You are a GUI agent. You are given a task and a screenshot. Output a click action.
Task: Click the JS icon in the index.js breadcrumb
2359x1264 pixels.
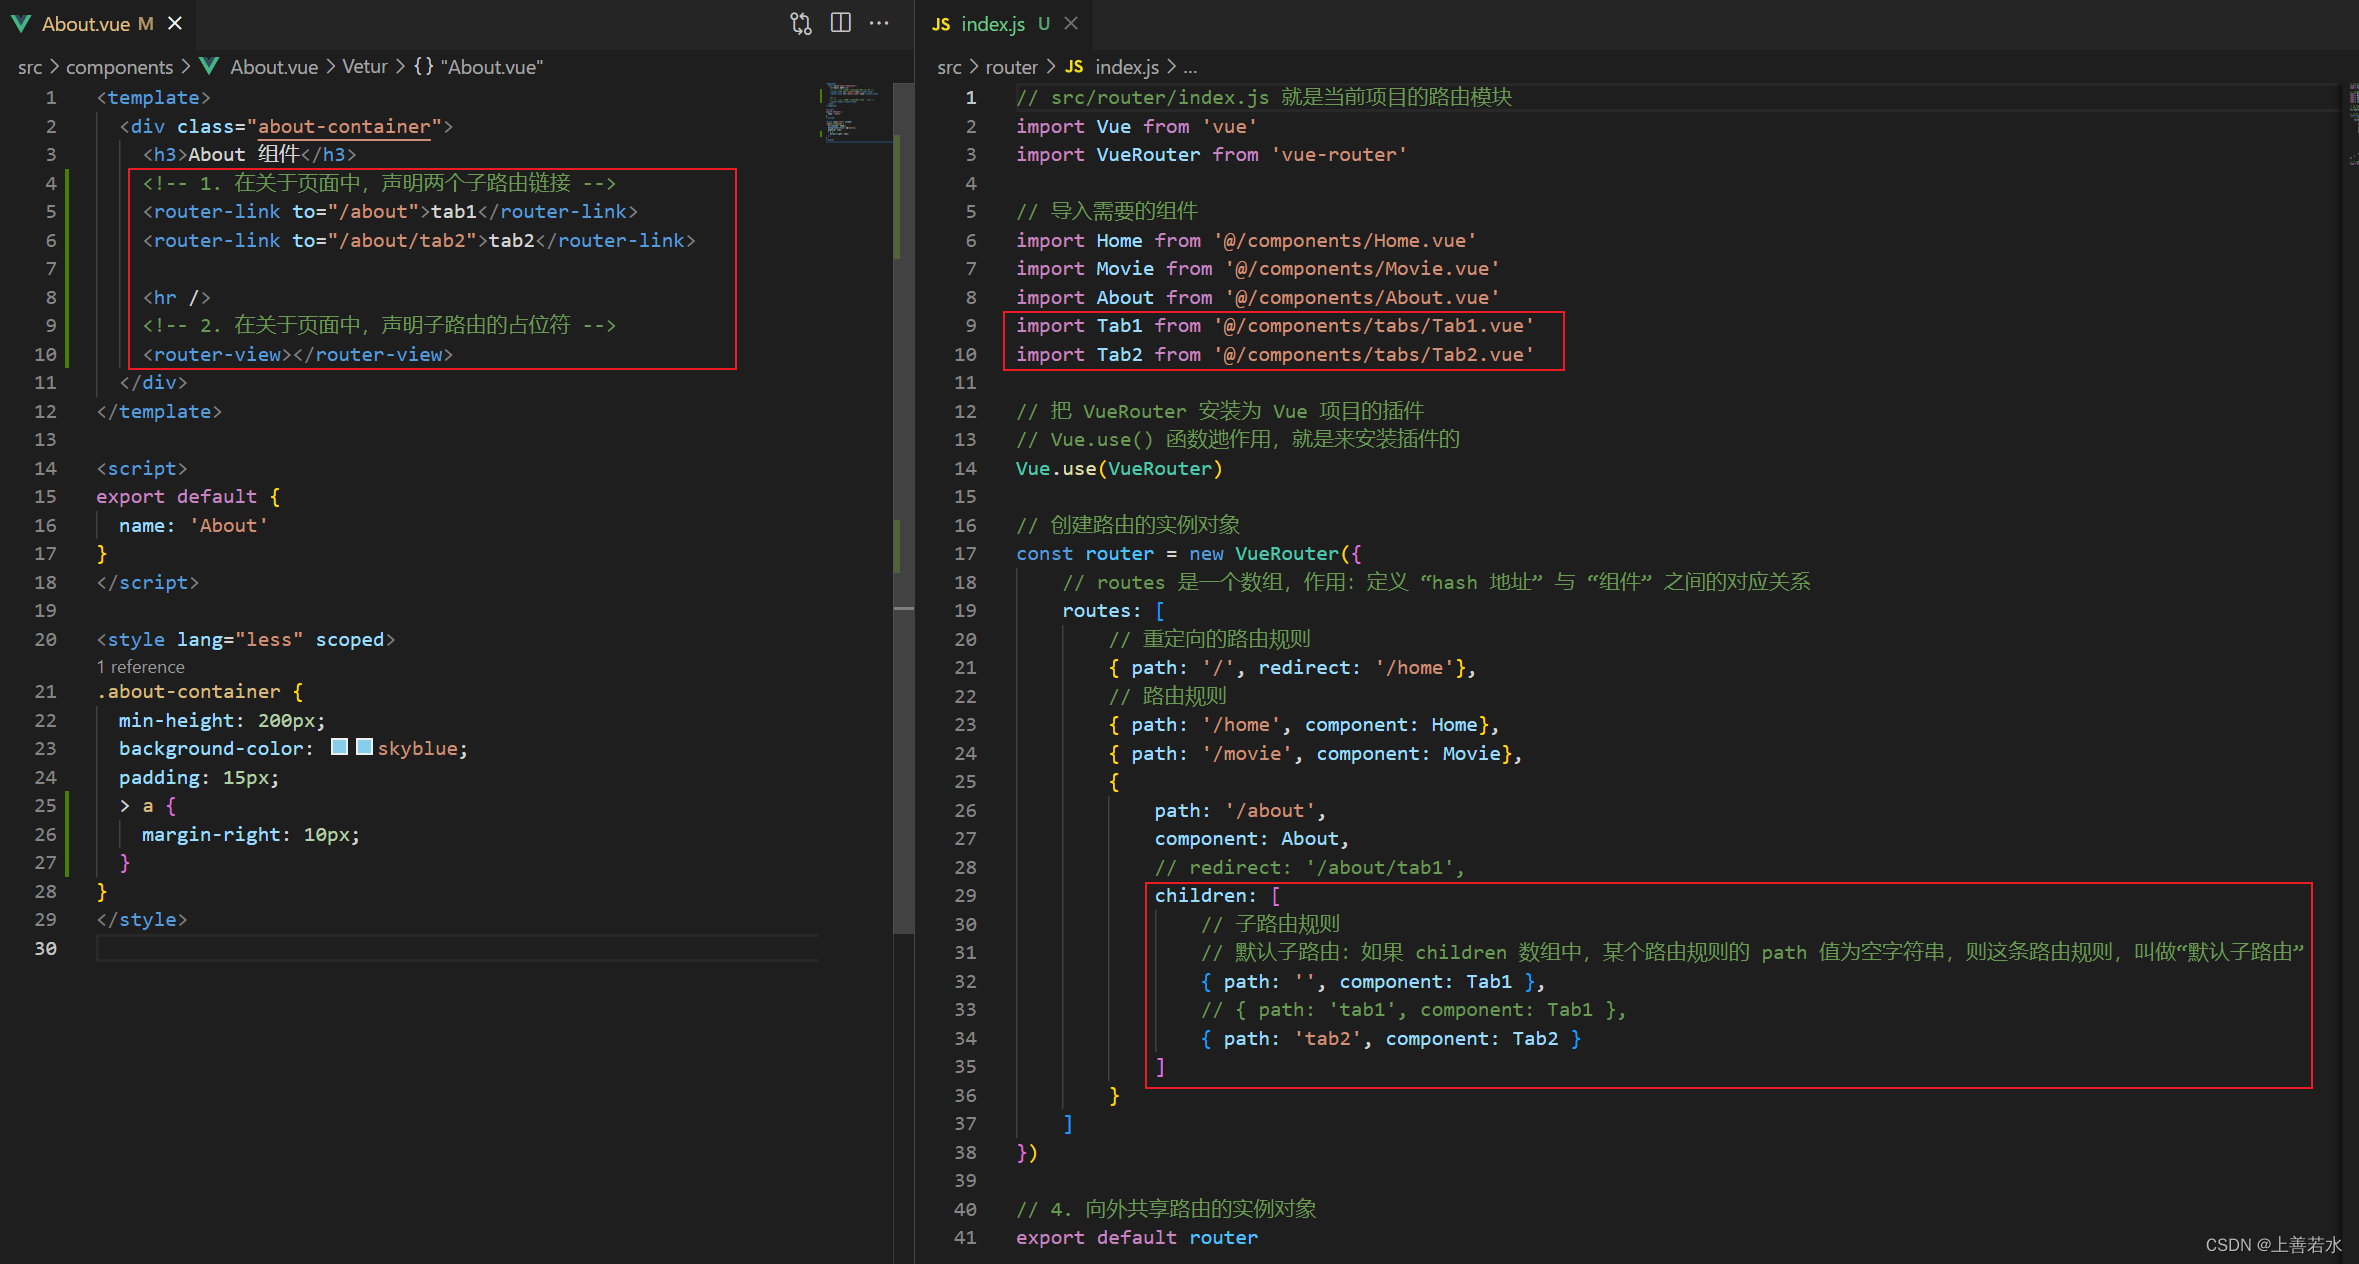tap(1074, 67)
